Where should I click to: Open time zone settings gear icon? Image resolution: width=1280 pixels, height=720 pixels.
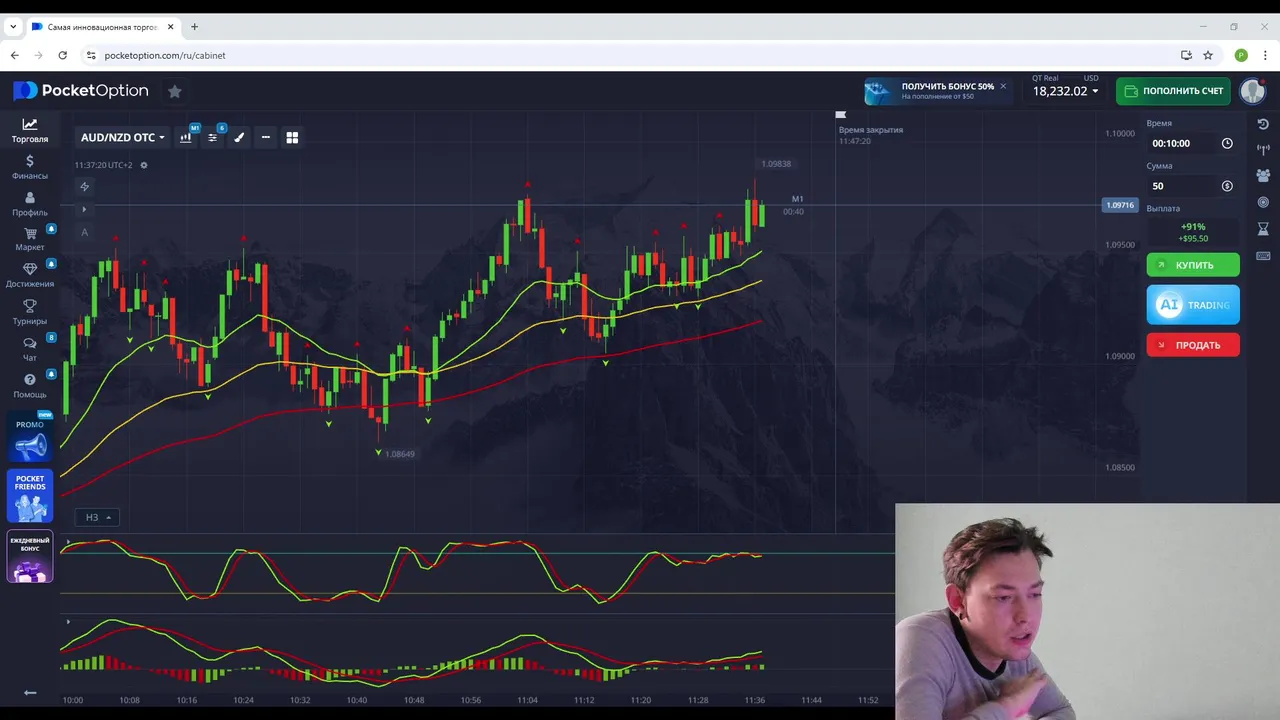[144, 165]
